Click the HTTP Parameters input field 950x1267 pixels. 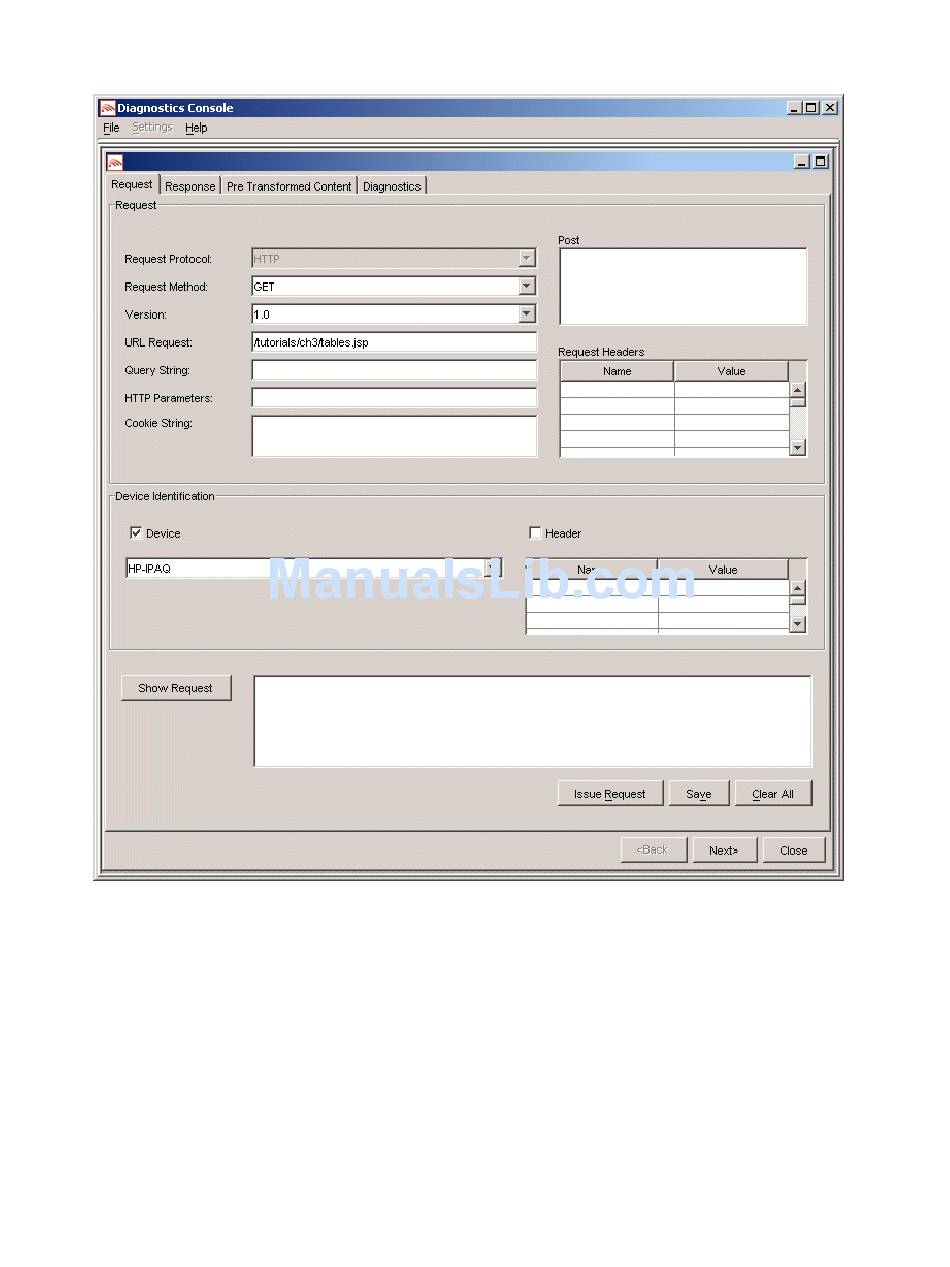(394, 398)
